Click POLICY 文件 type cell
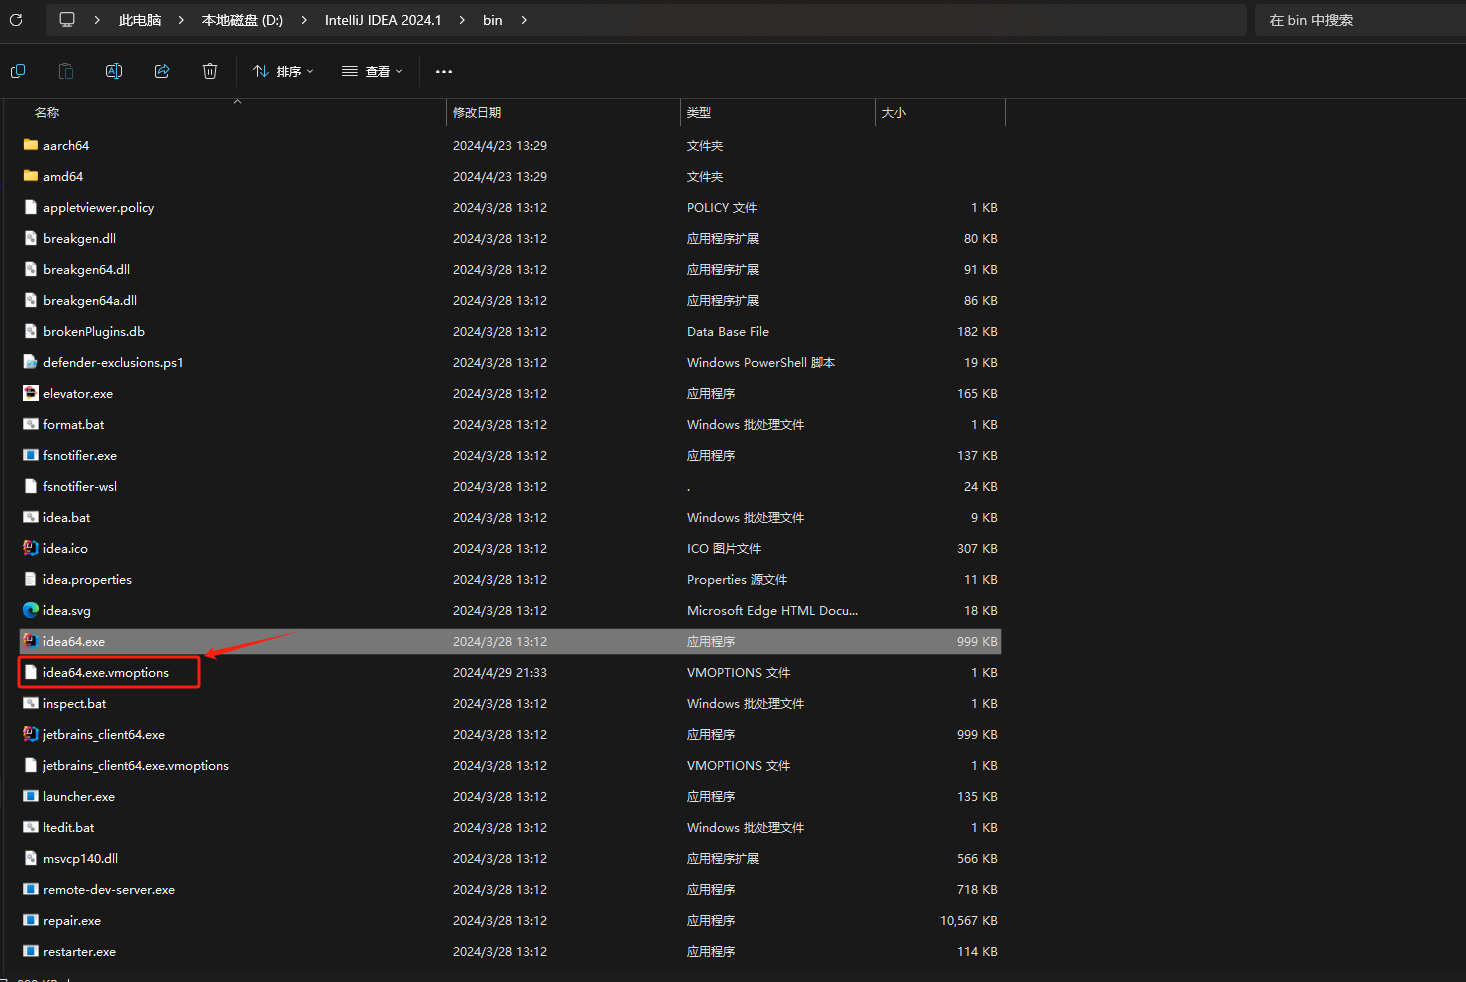1466x982 pixels. (x=722, y=207)
